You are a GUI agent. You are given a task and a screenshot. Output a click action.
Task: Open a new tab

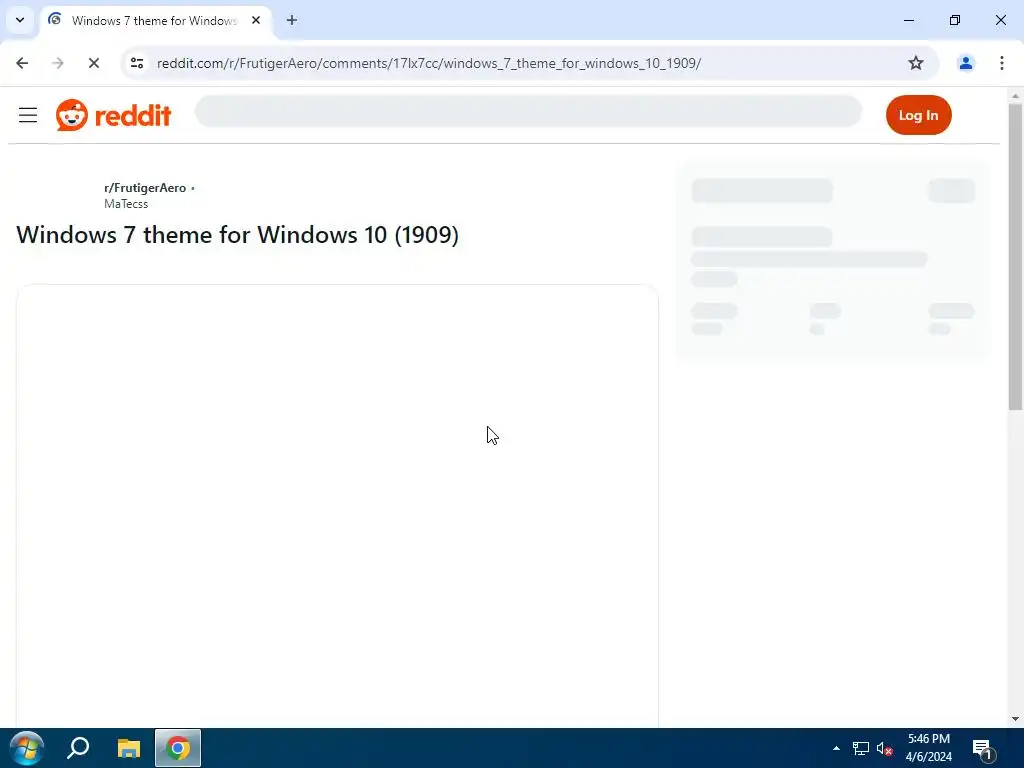(291, 20)
